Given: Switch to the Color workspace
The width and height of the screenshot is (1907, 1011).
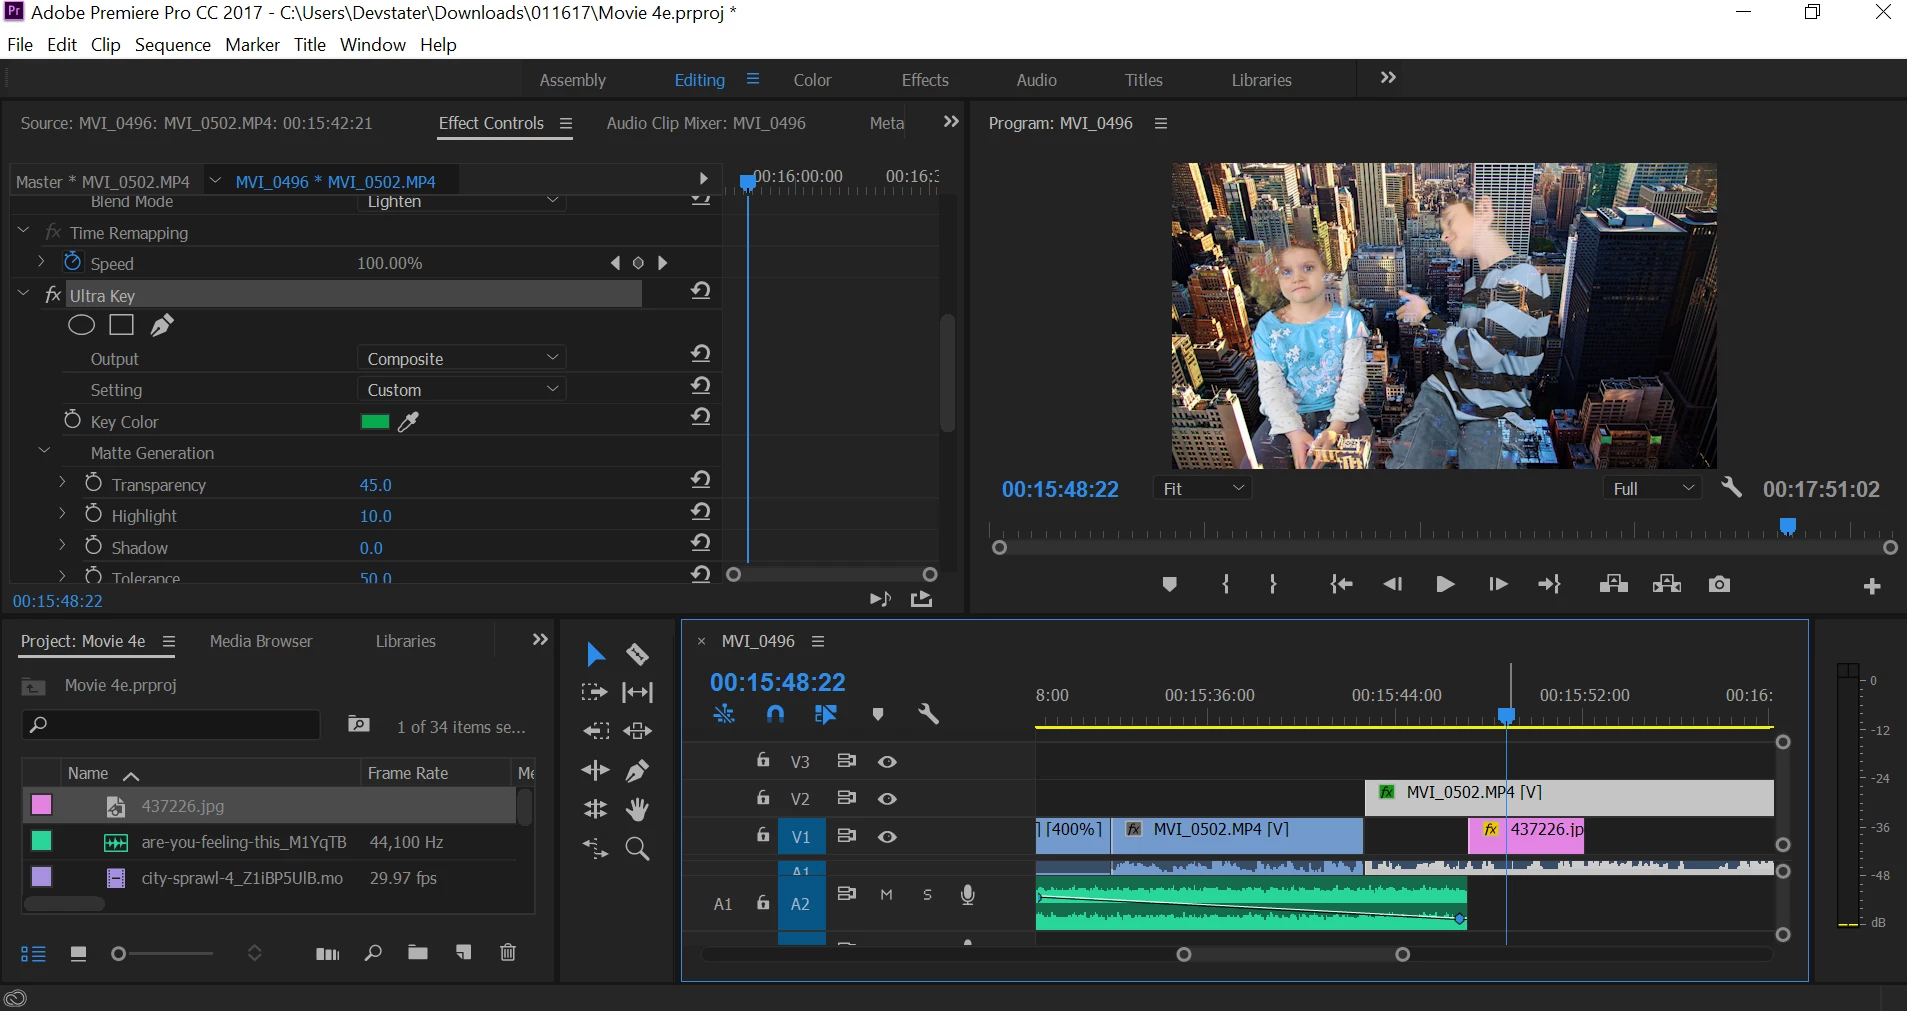Looking at the screenshot, I should point(812,80).
